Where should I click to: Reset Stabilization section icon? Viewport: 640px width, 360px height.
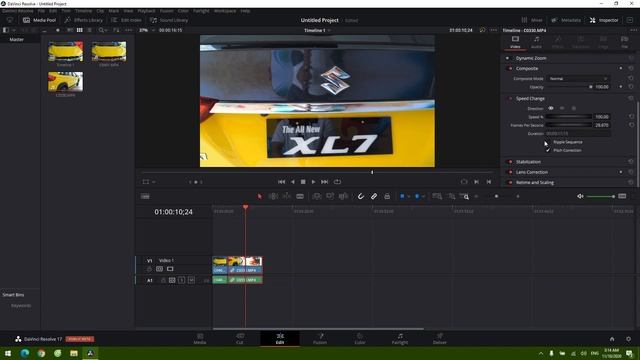[631, 162]
